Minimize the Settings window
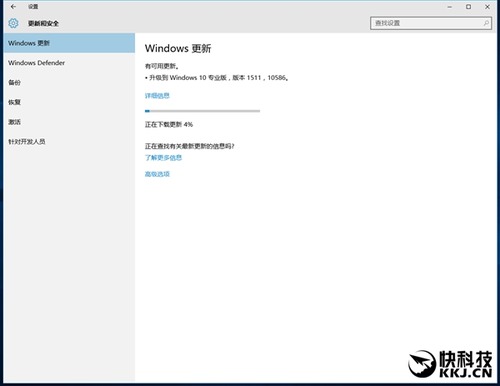Screen dimensions: 500x386 (450, 7)
